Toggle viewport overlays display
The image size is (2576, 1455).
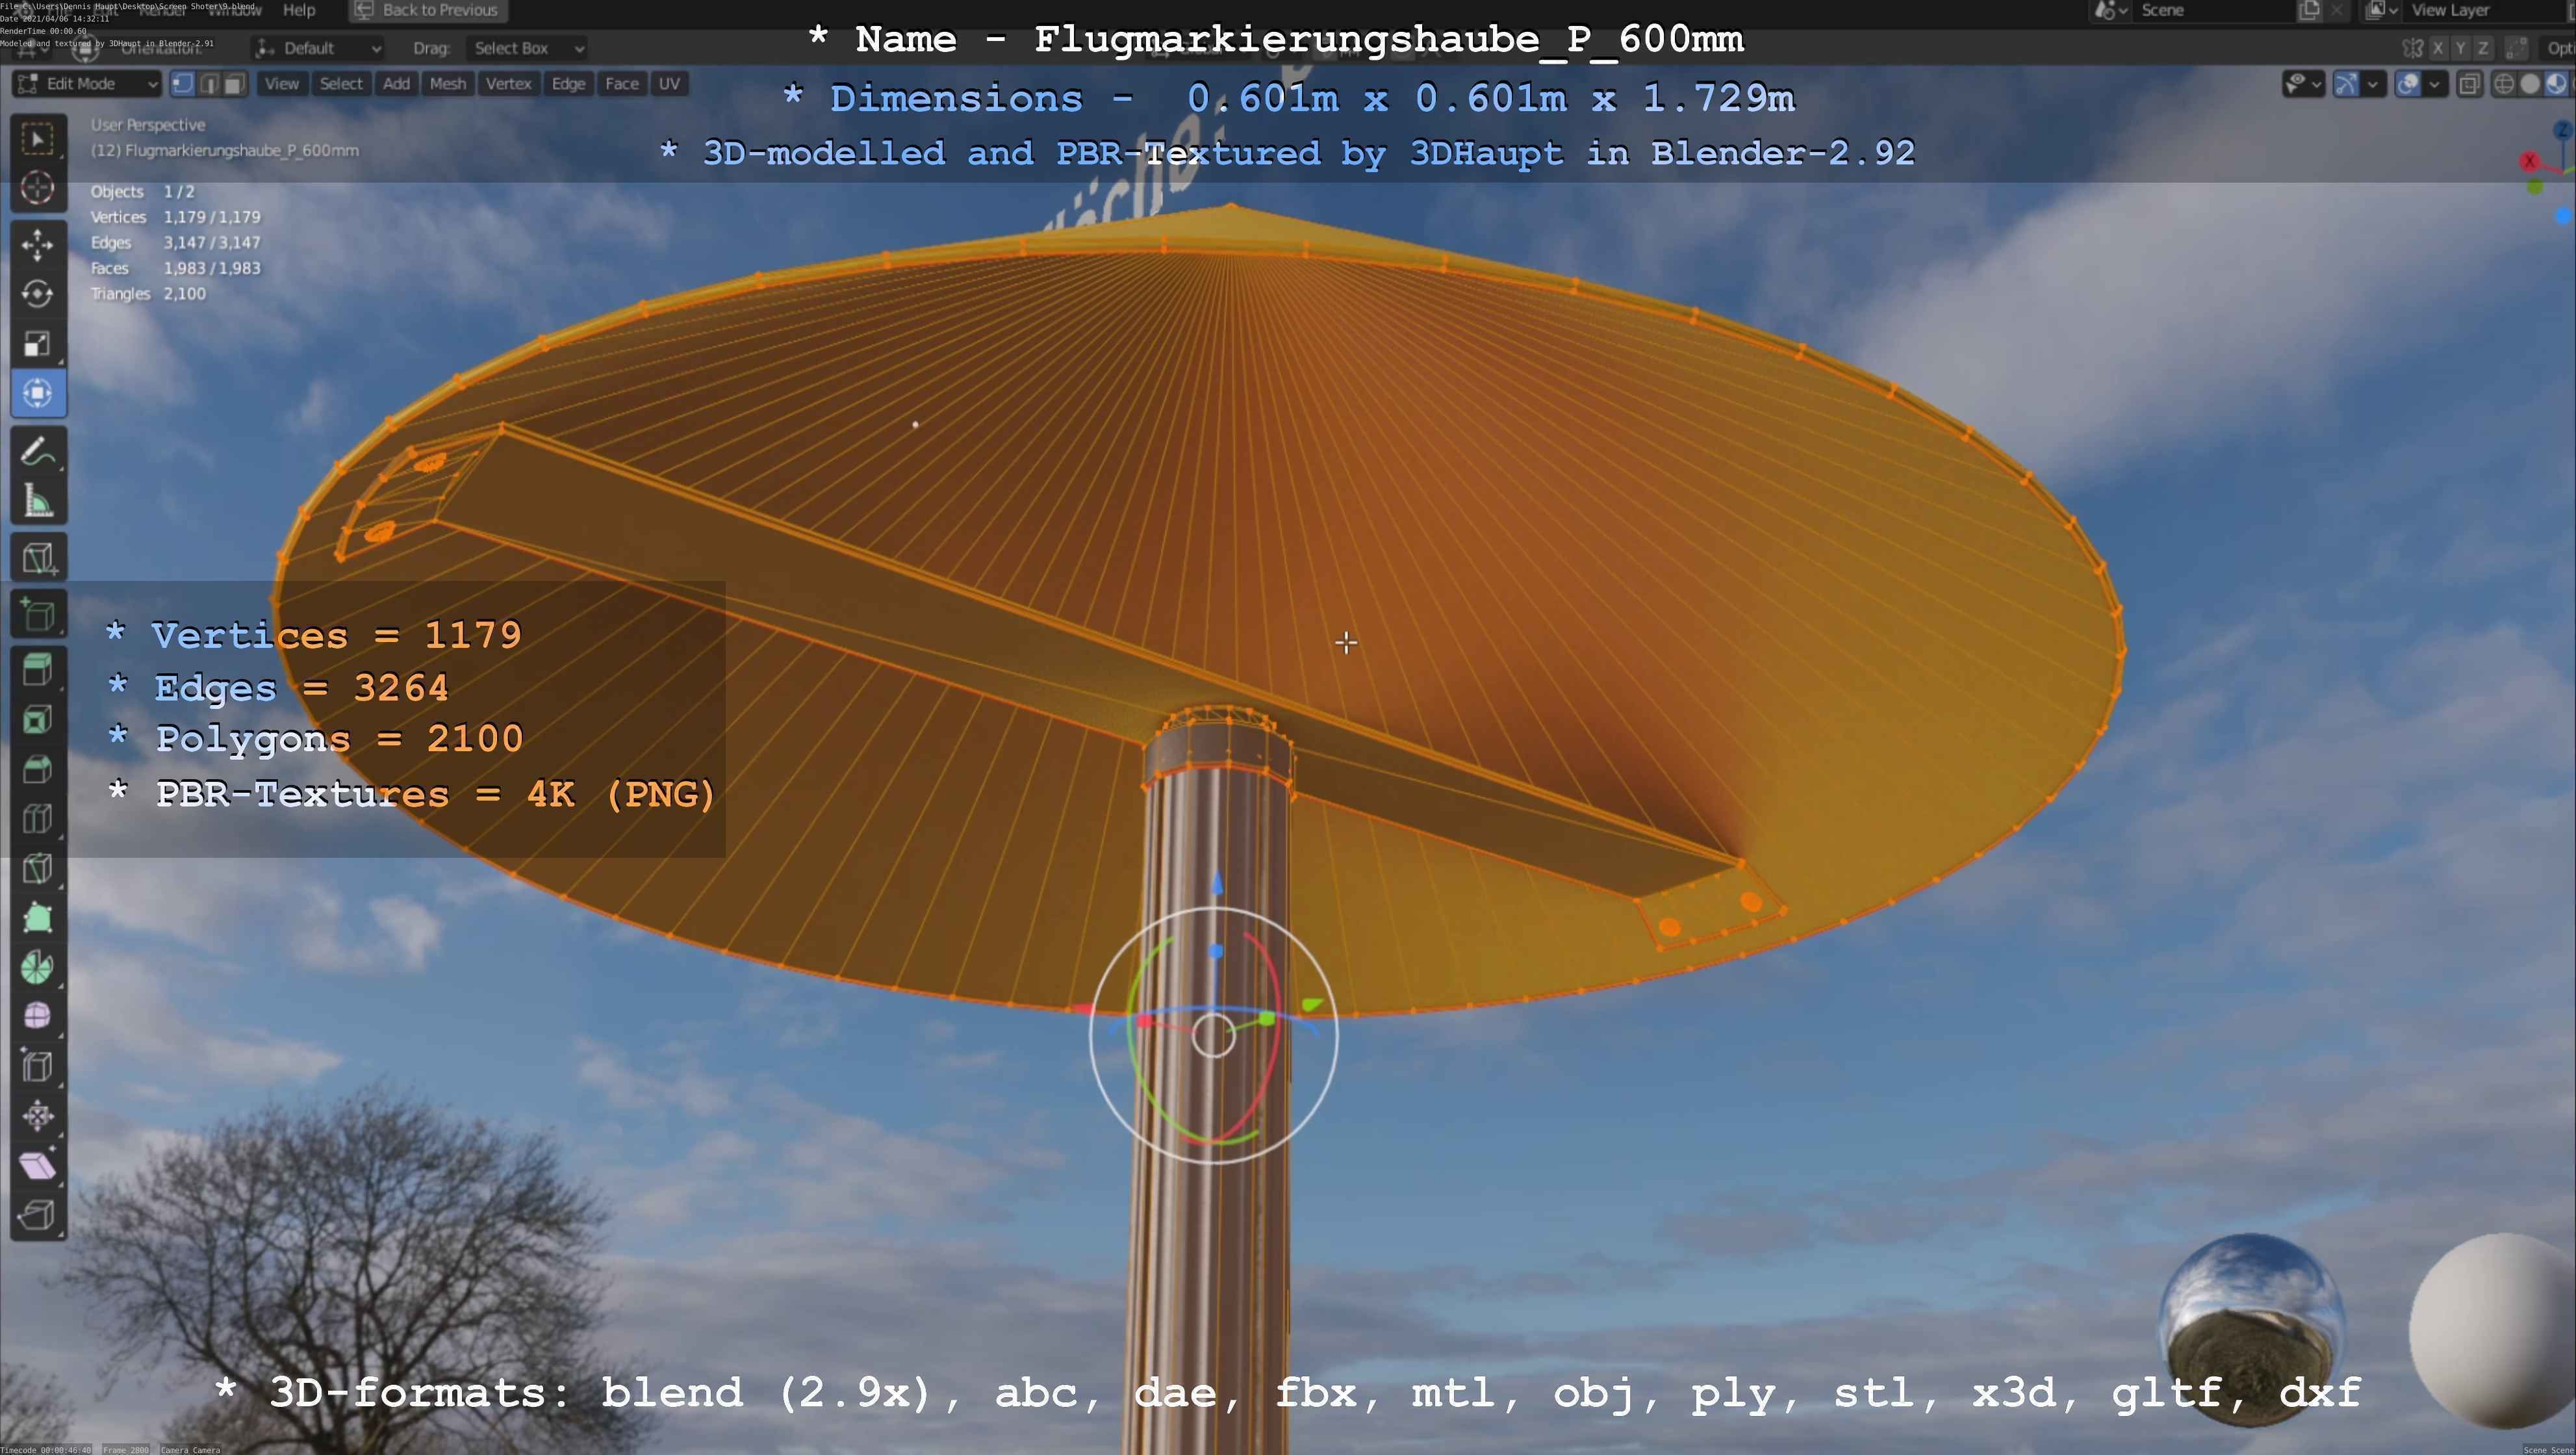click(x=2409, y=84)
